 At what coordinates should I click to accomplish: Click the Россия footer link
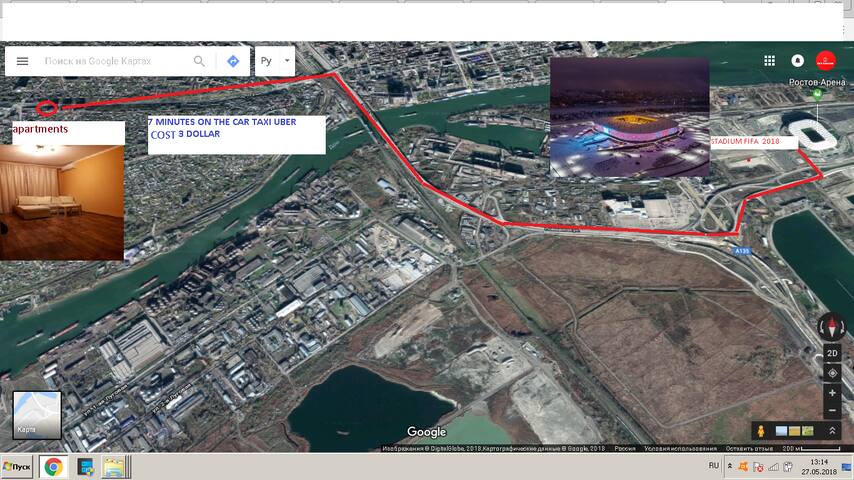click(625, 448)
